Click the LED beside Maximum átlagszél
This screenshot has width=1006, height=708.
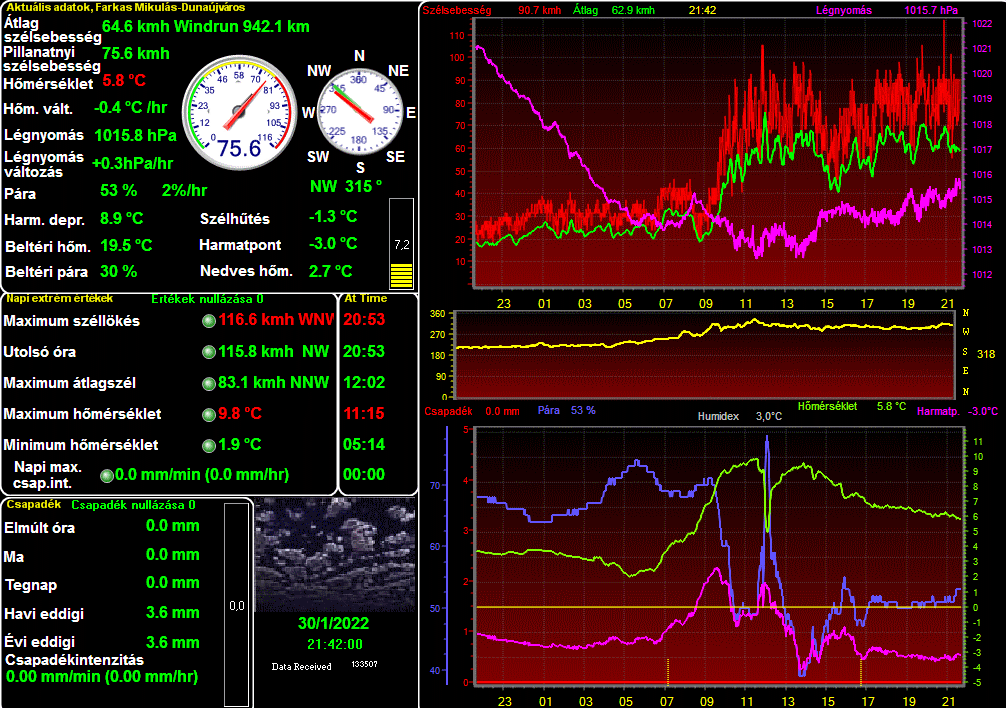point(209,383)
